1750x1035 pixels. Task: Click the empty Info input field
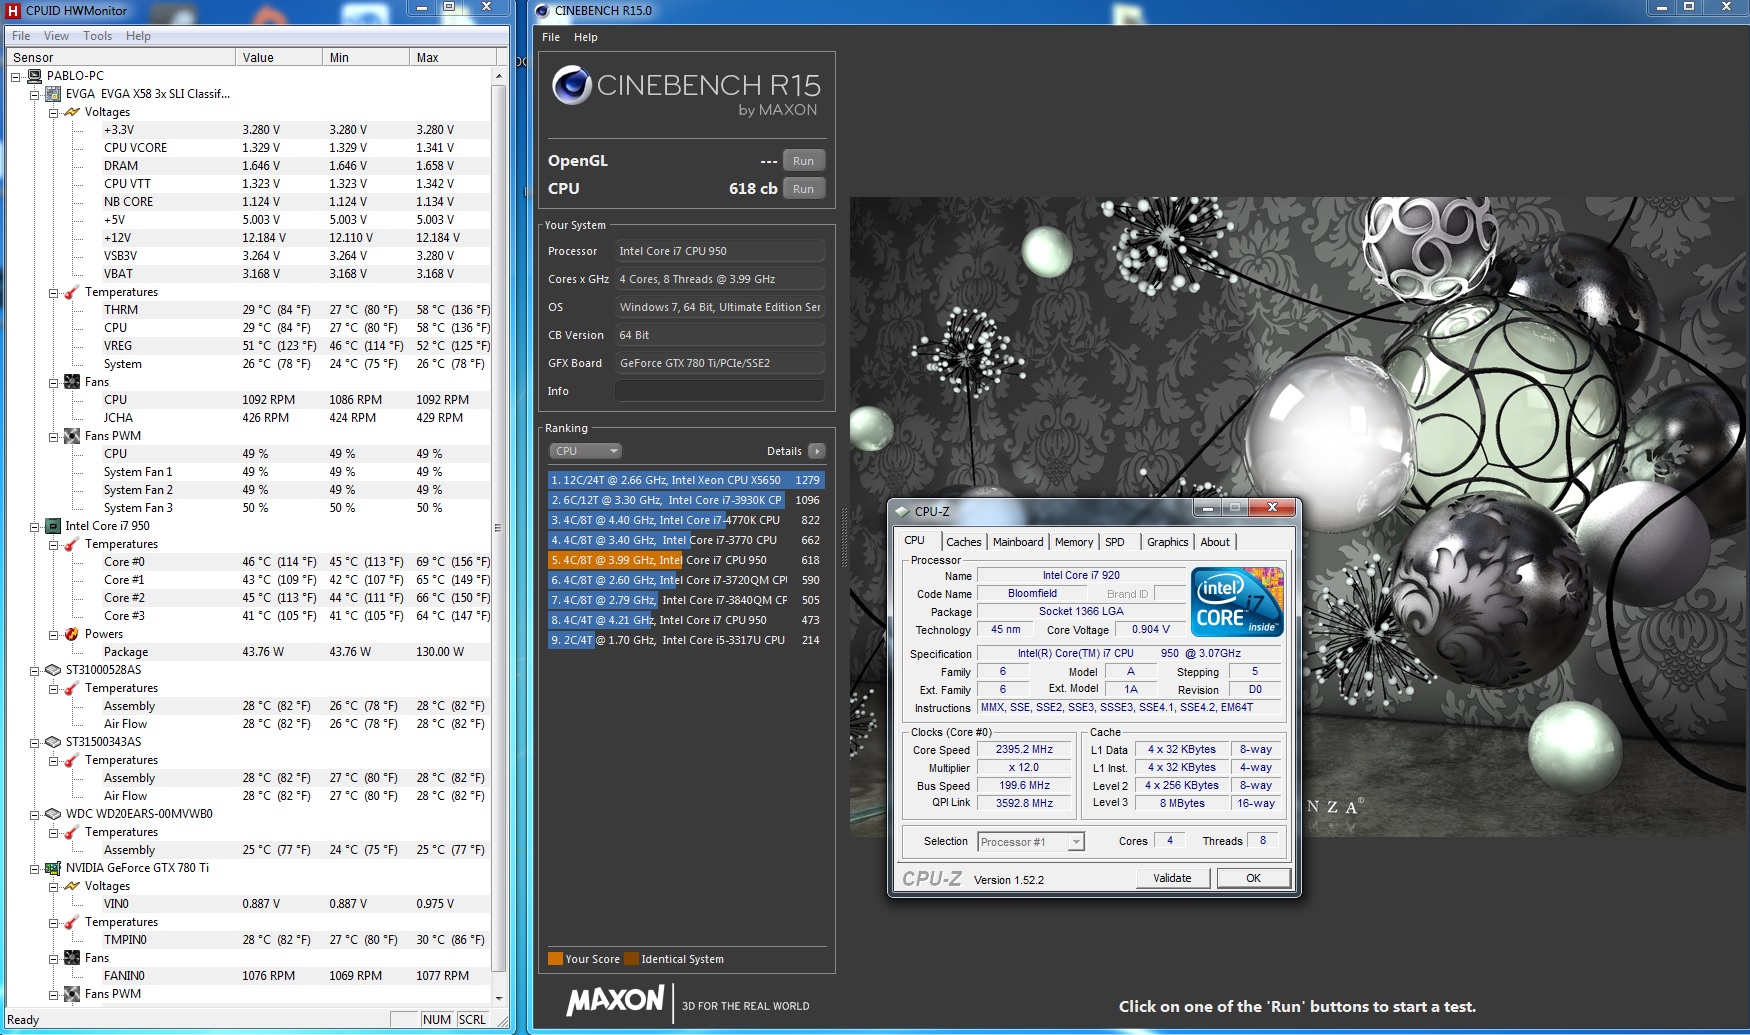(719, 391)
